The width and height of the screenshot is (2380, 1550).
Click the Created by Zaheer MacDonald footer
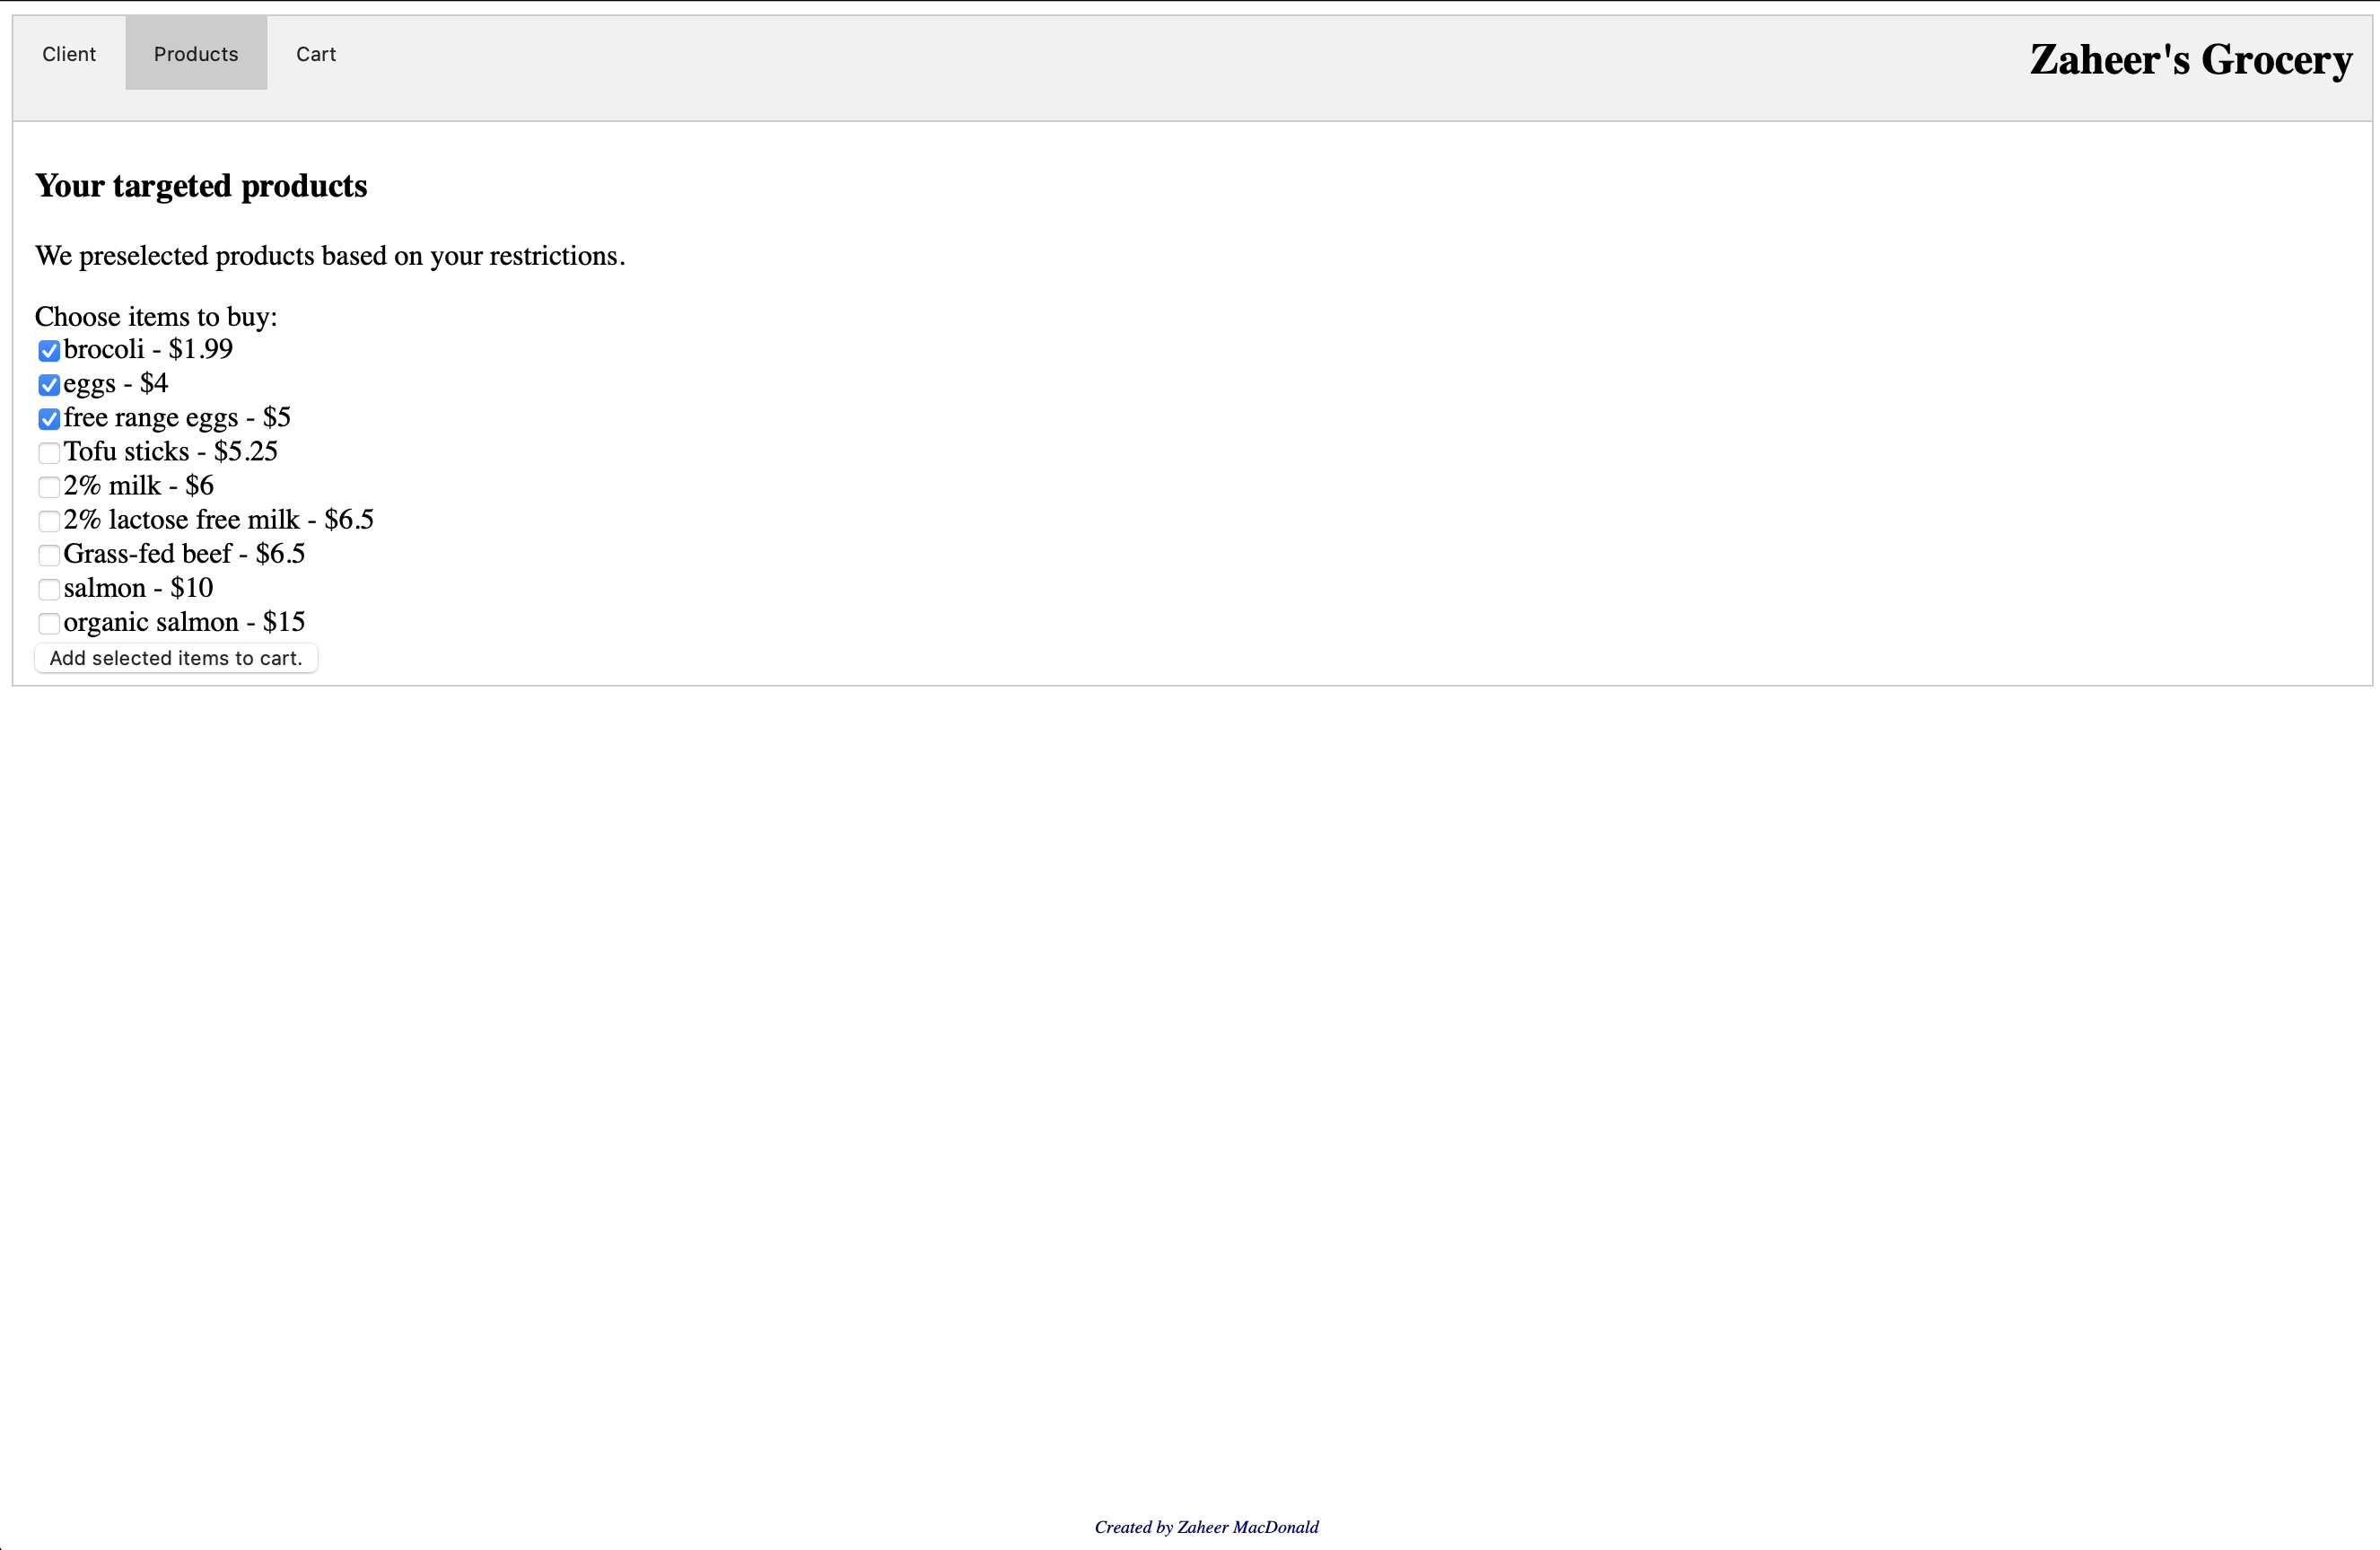click(x=1206, y=1527)
